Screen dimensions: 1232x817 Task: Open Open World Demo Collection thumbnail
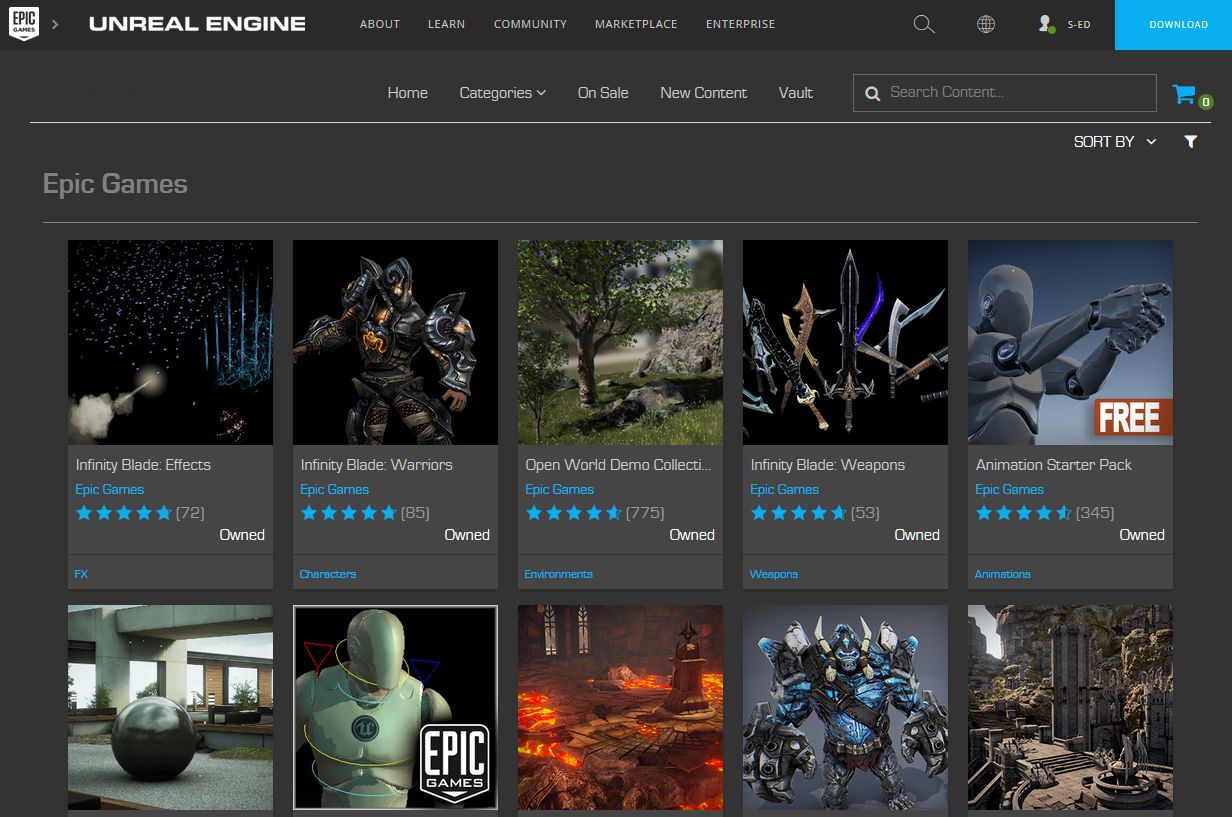click(x=620, y=342)
